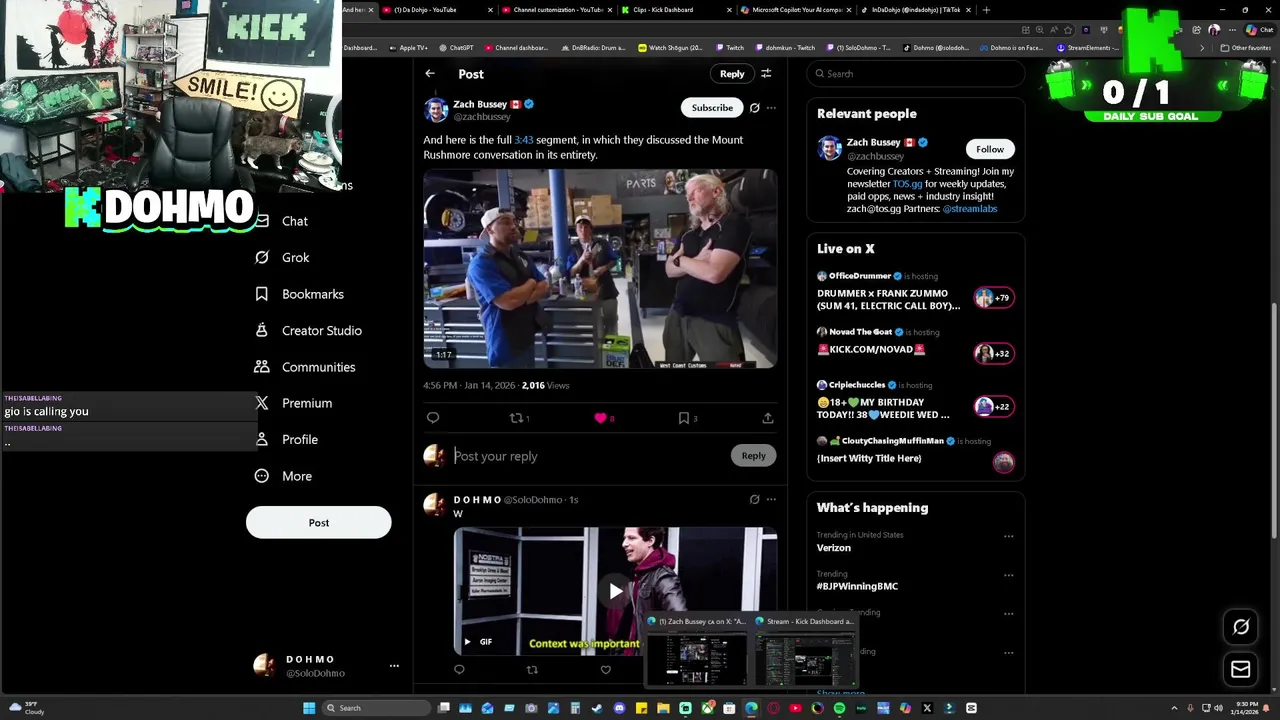Image resolution: width=1280 pixels, height=720 pixels.
Task: Share Zach Bussey's post
Action: (x=768, y=418)
